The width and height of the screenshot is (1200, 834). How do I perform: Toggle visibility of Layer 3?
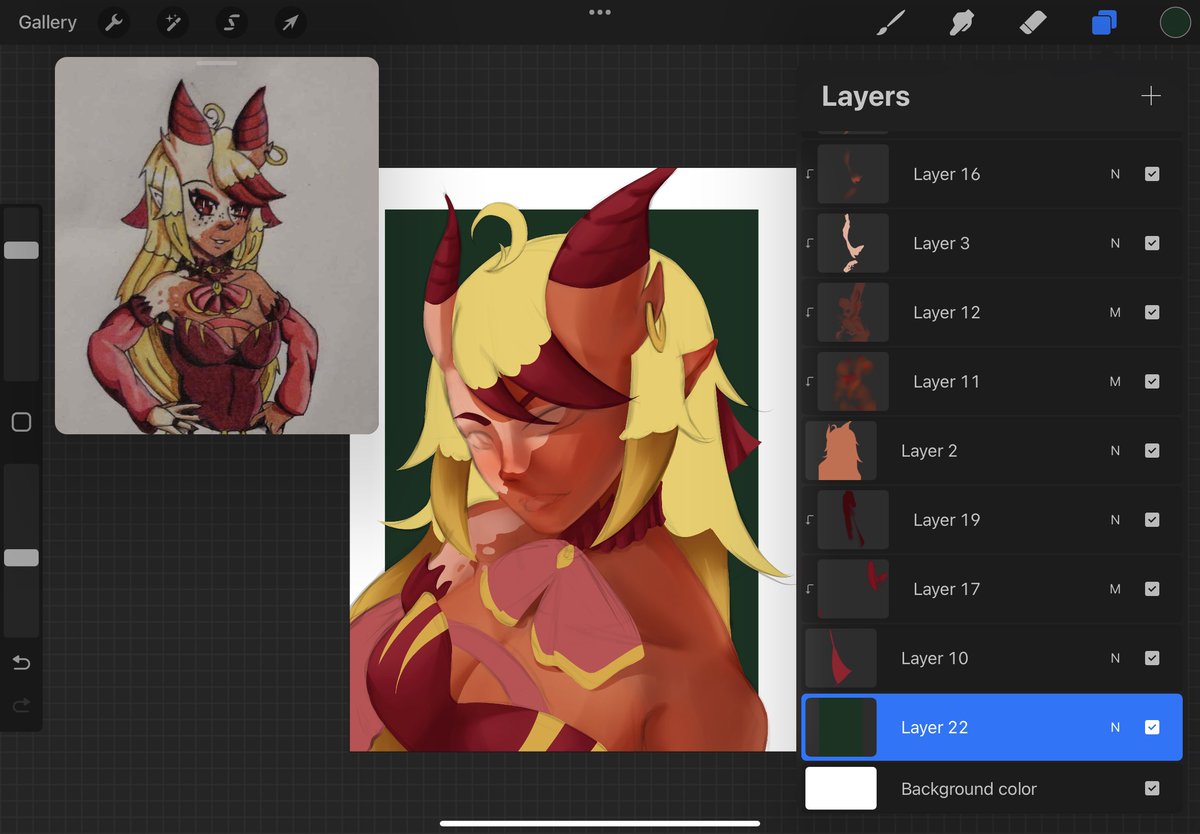click(x=1152, y=243)
